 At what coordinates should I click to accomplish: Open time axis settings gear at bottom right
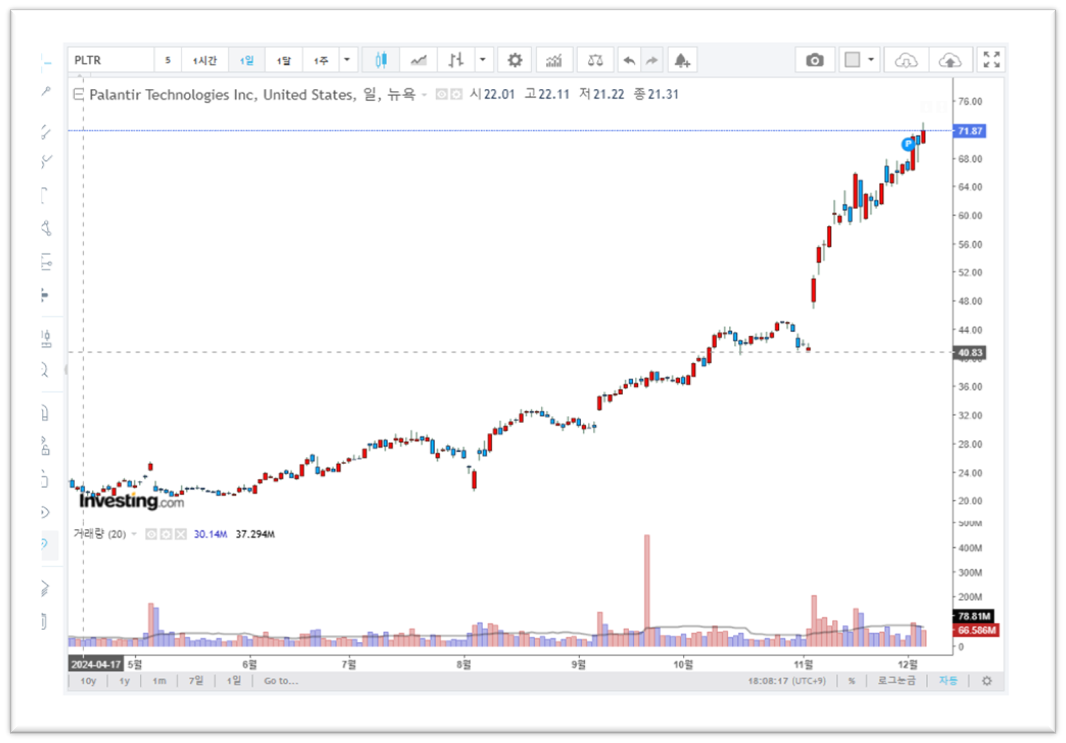[x=986, y=680]
